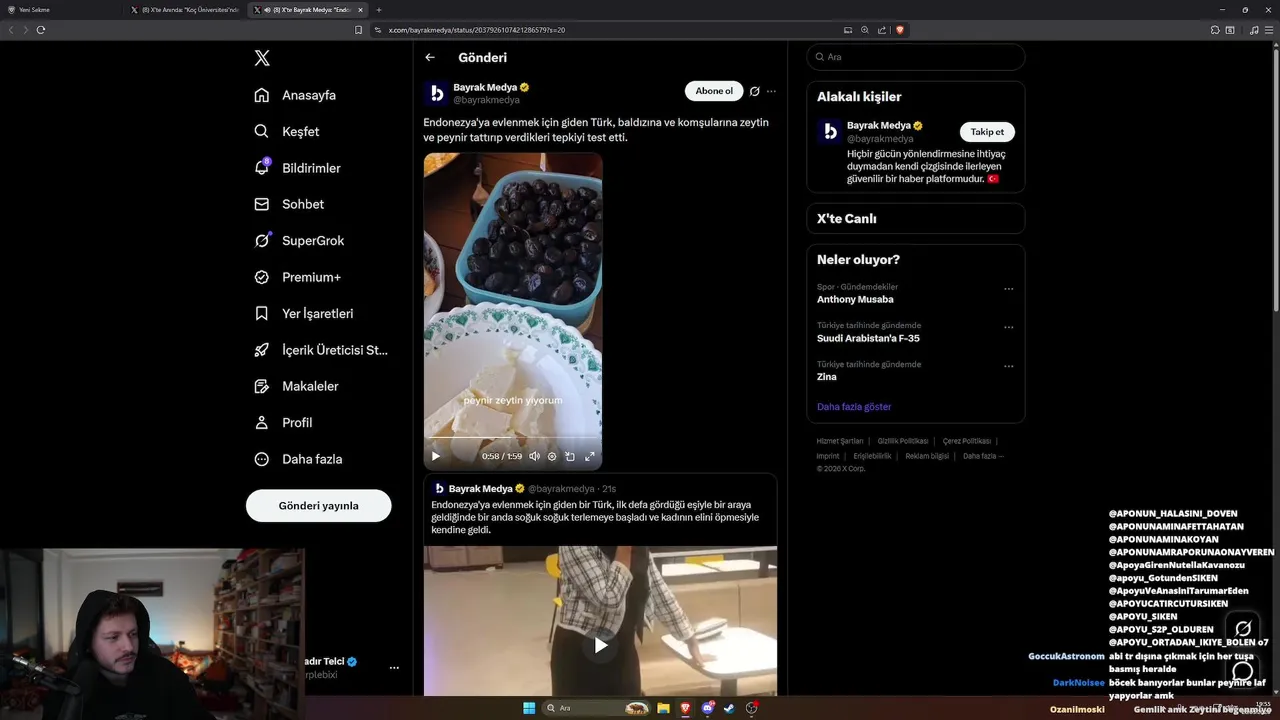Open options for the Zina trend

(1008, 366)
